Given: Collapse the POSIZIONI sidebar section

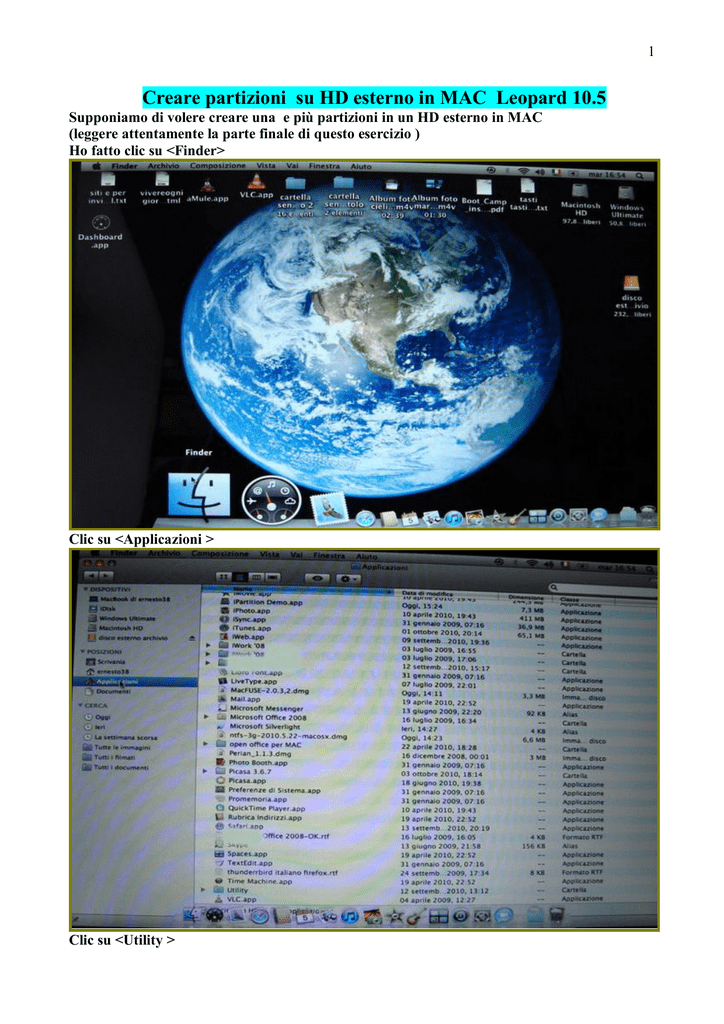Looking at the screenshot, I should [x=82, y=652].
